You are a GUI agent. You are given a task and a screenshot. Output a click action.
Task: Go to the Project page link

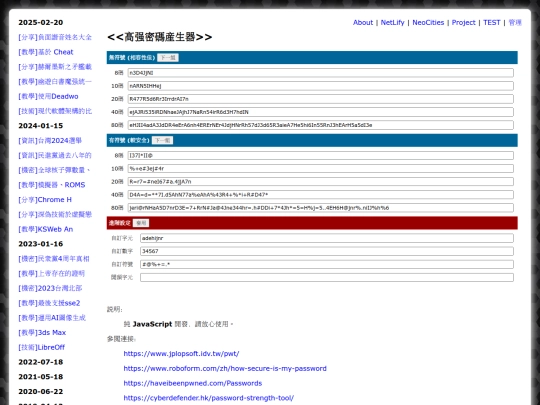coord(464,22)
